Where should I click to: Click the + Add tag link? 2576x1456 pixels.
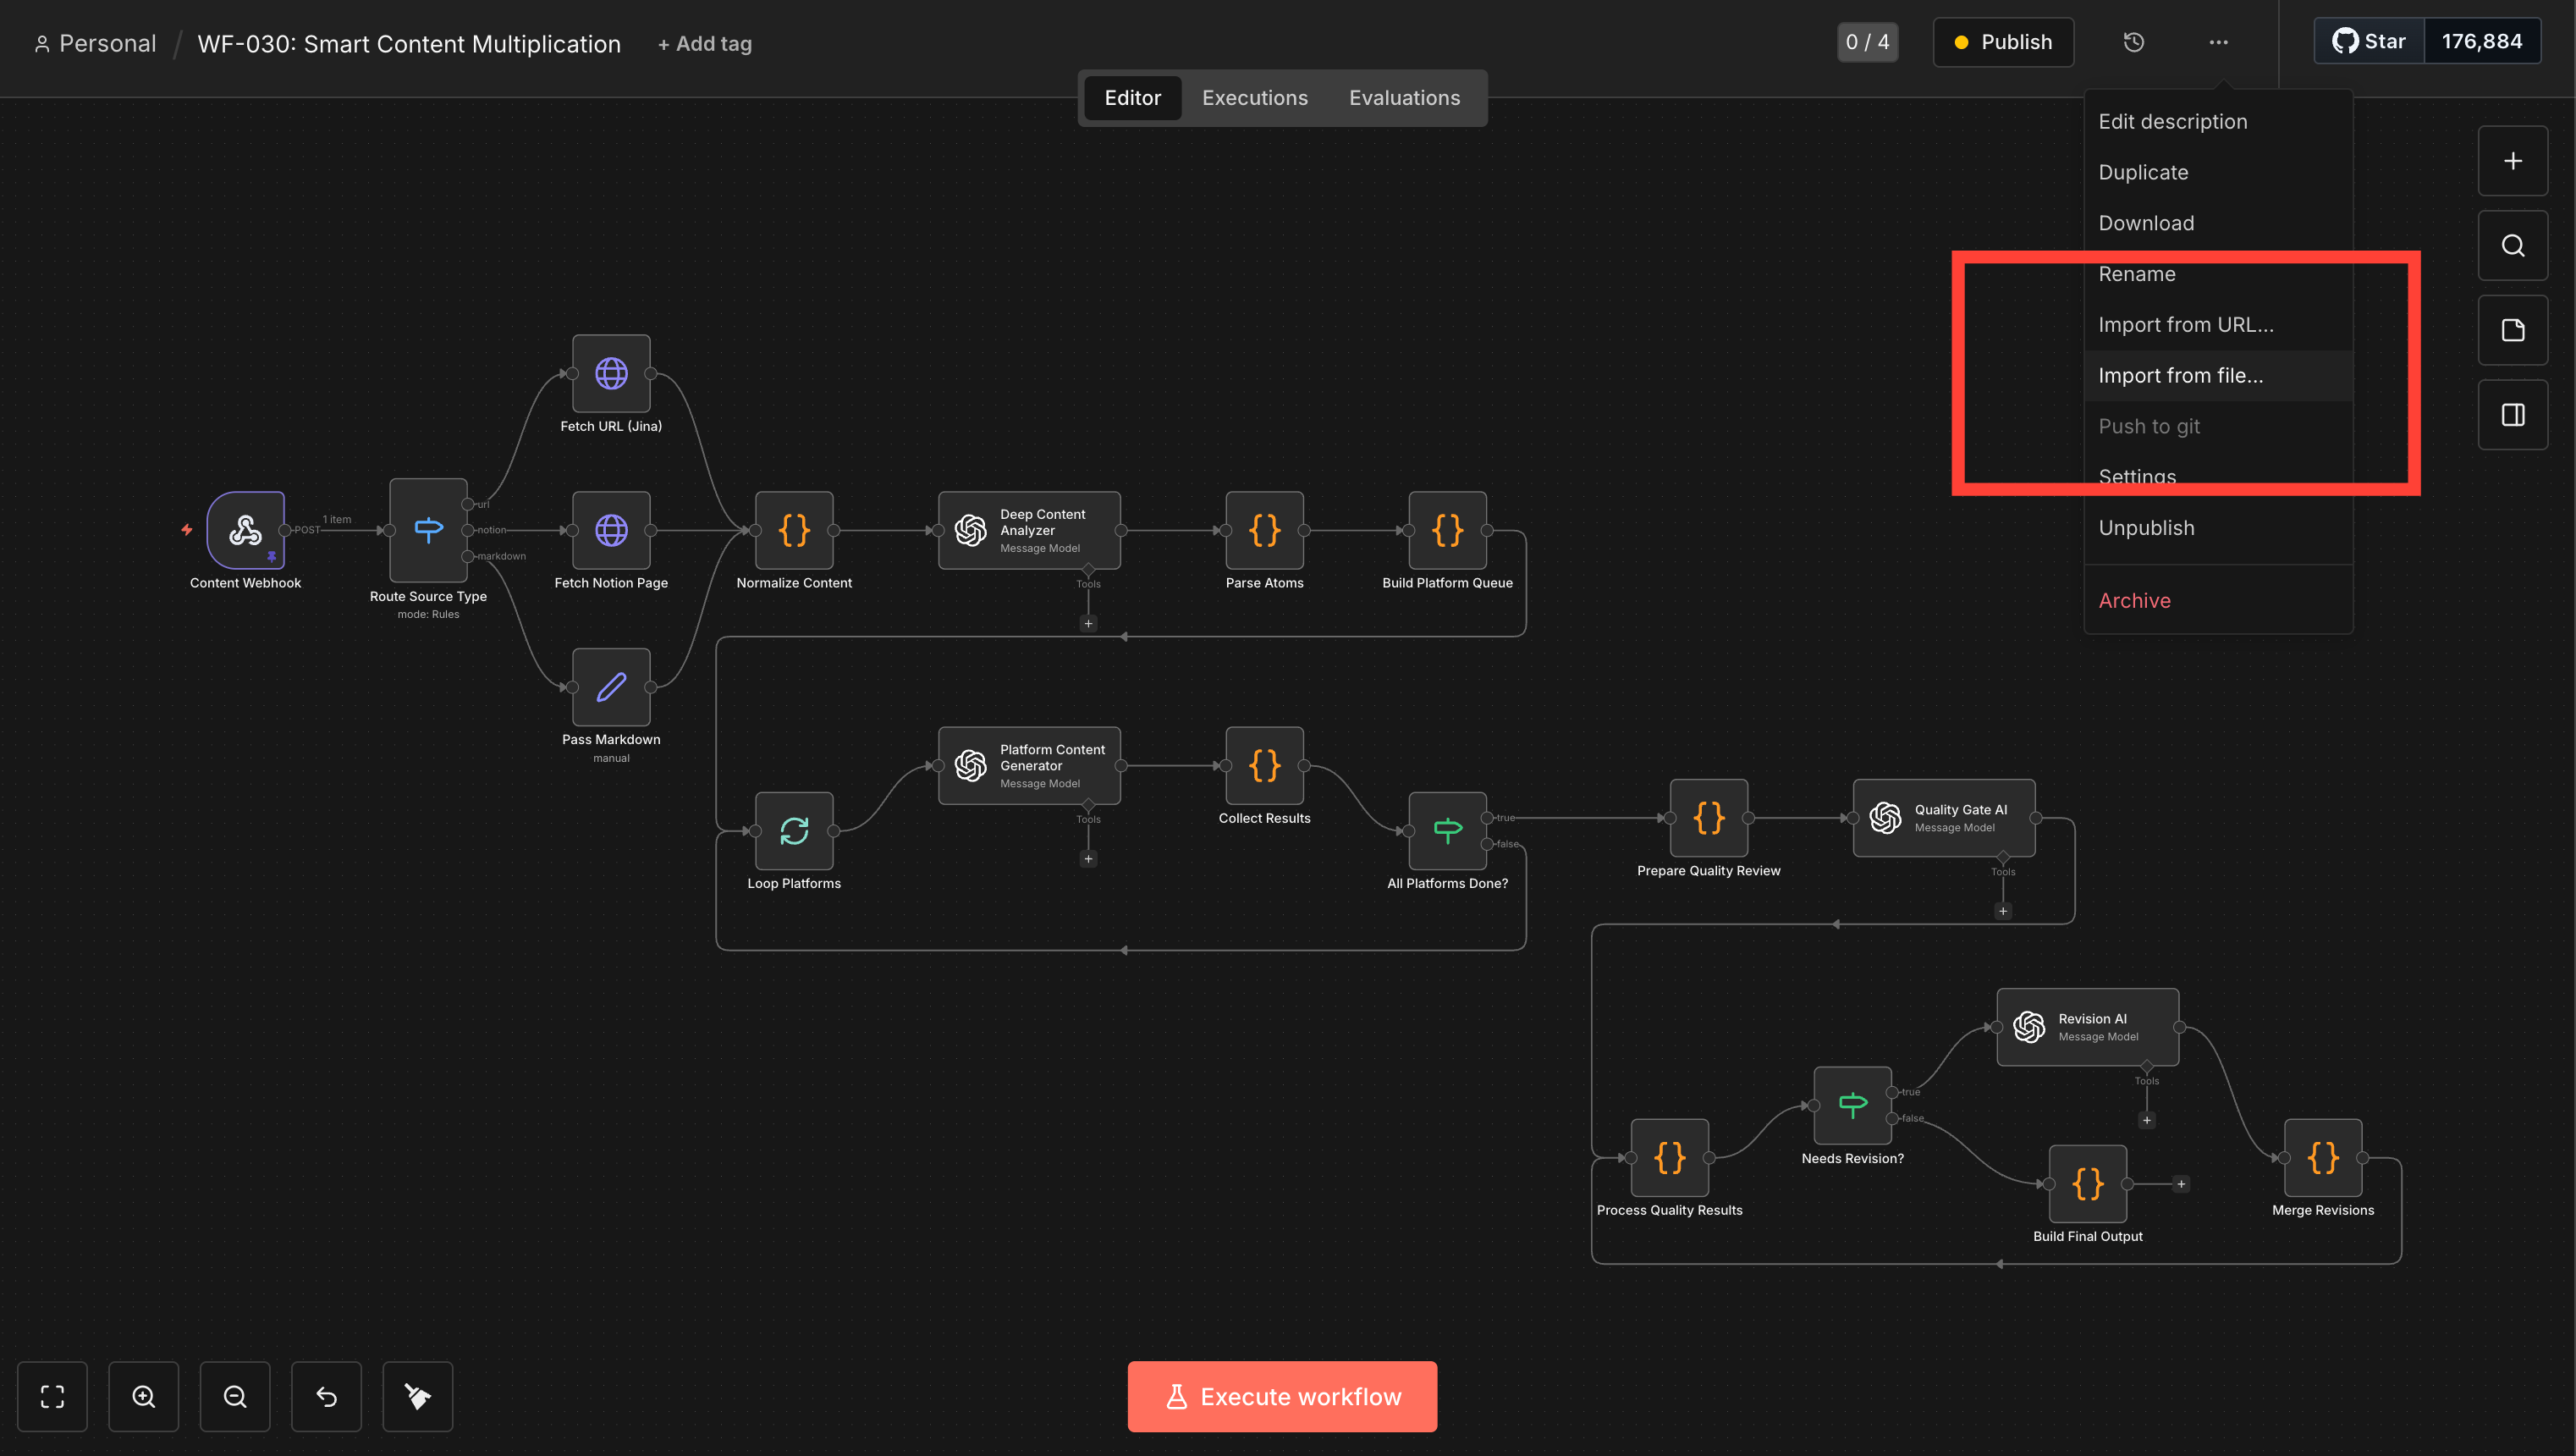tap(704, 44)
